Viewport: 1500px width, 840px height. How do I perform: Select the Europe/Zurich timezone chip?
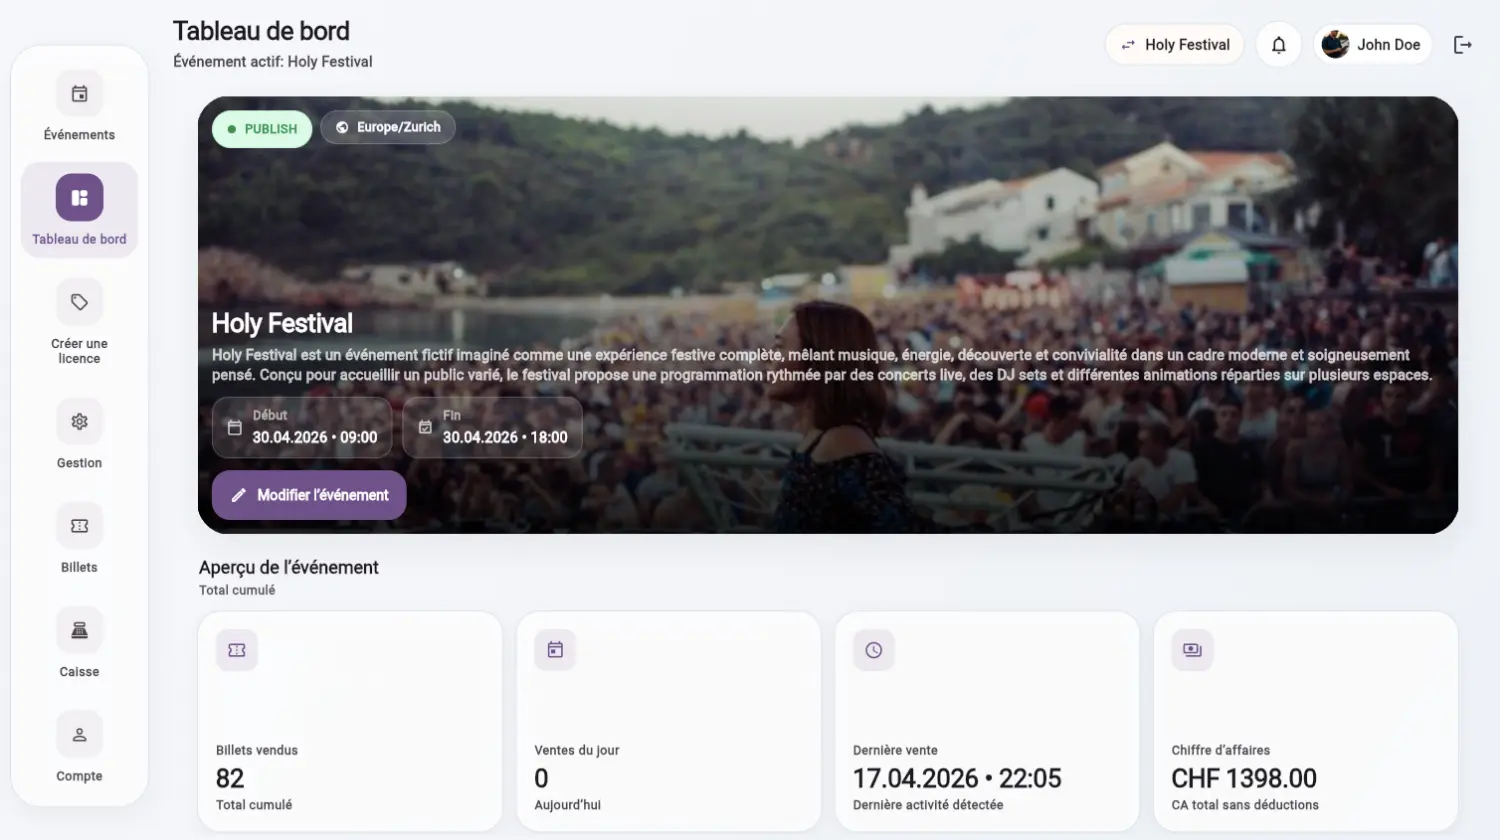[388, 127]
